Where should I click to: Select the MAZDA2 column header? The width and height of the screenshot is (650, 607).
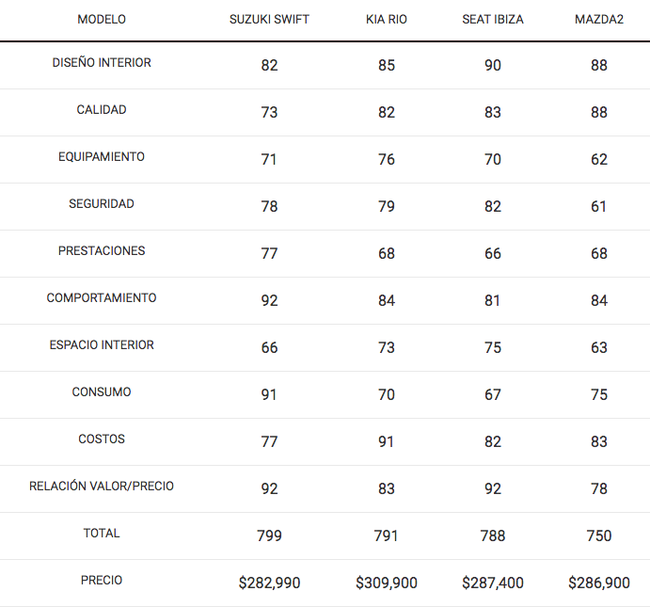click(599, 19)
